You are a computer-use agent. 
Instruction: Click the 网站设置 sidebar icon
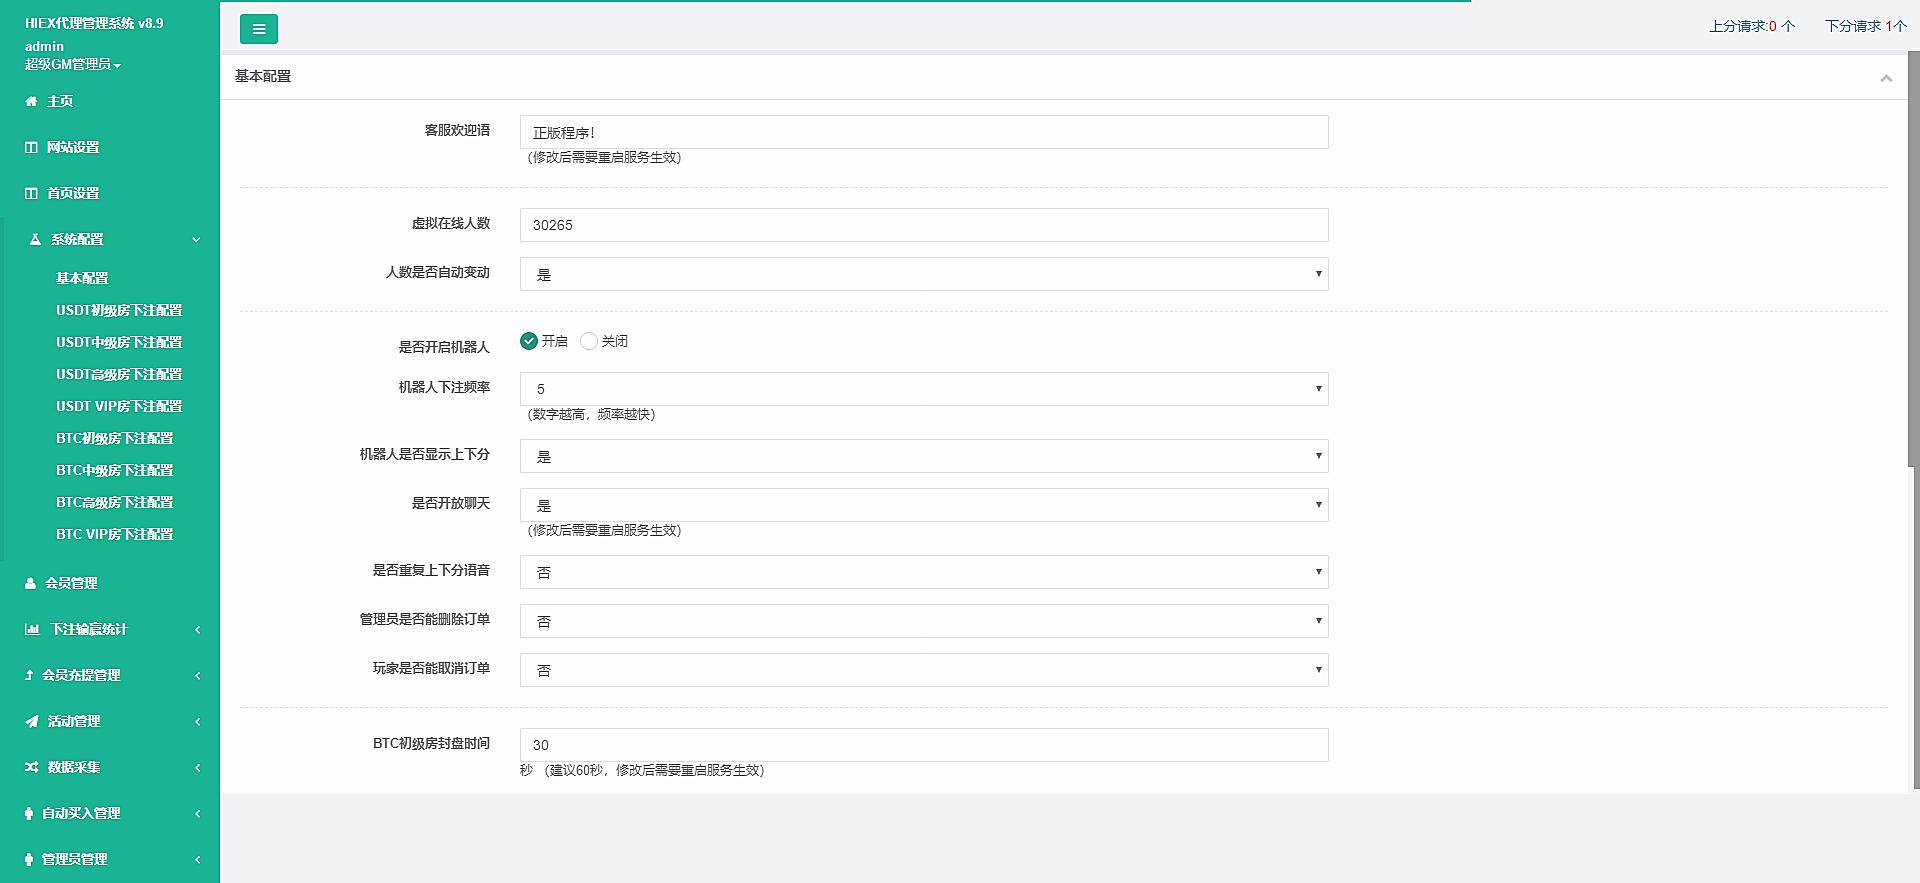[31, 147]
